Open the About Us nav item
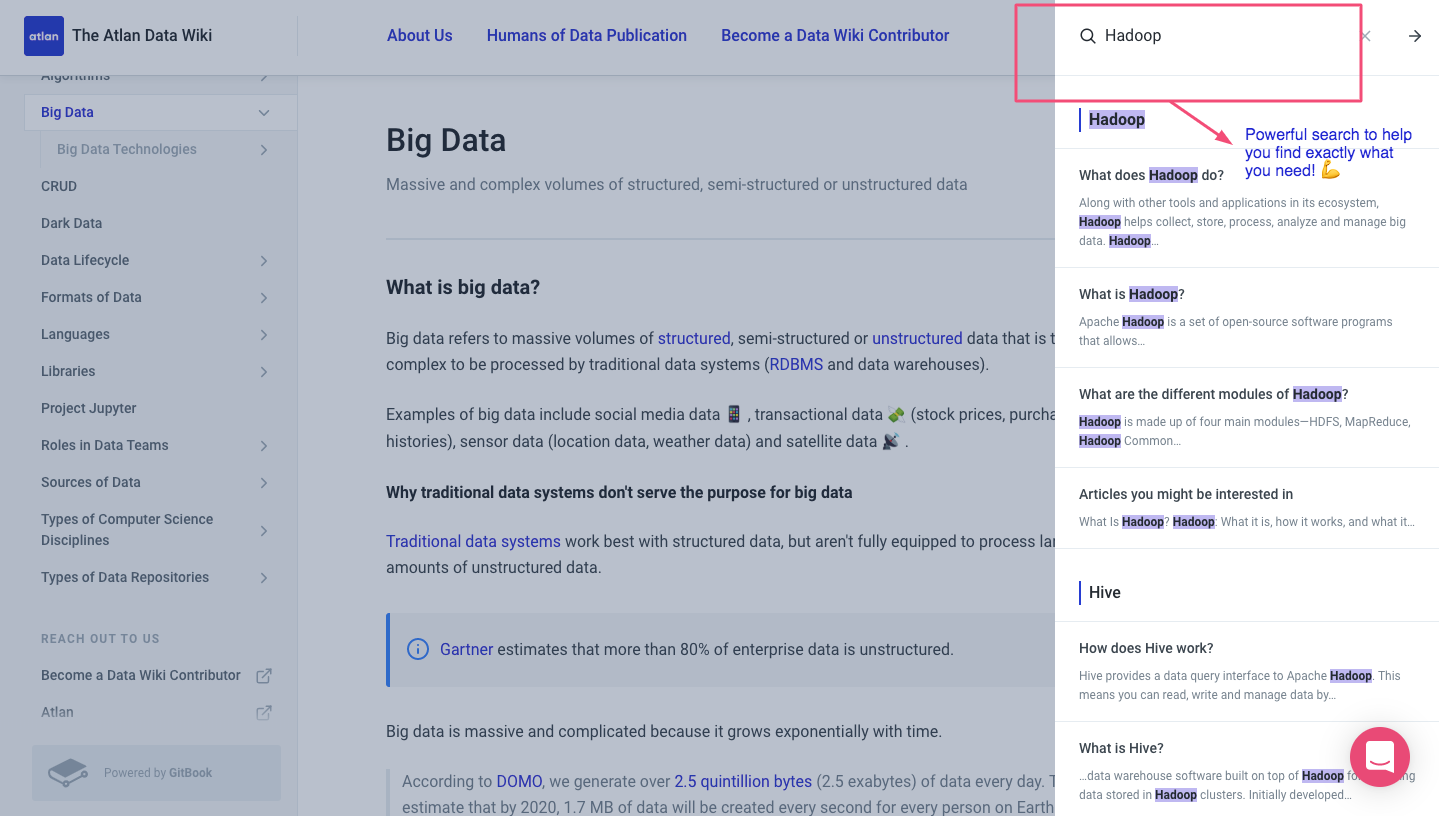The width and height of the screenshot is (1439, 816). pyautogui.click(x=419, y=35)
